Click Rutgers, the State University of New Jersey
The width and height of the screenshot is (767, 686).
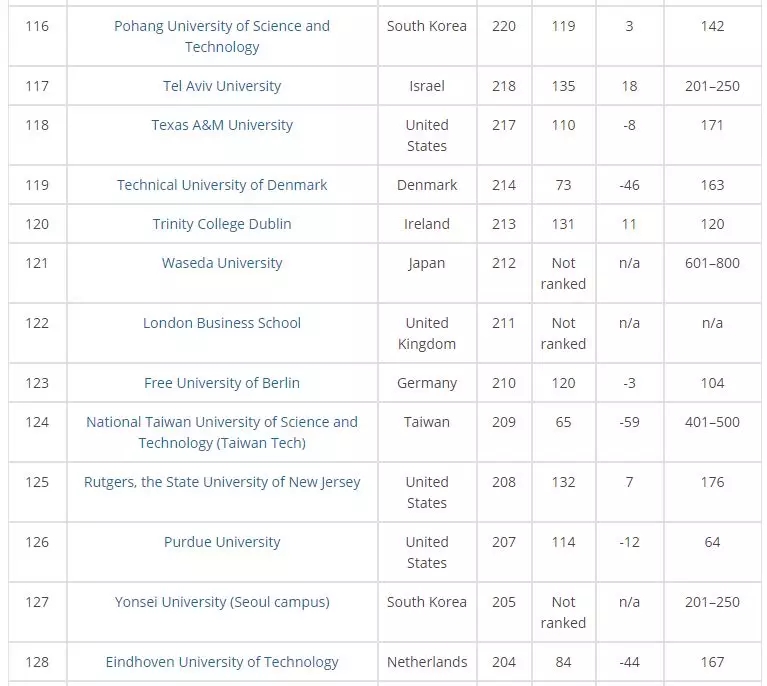tap(222, 482)
